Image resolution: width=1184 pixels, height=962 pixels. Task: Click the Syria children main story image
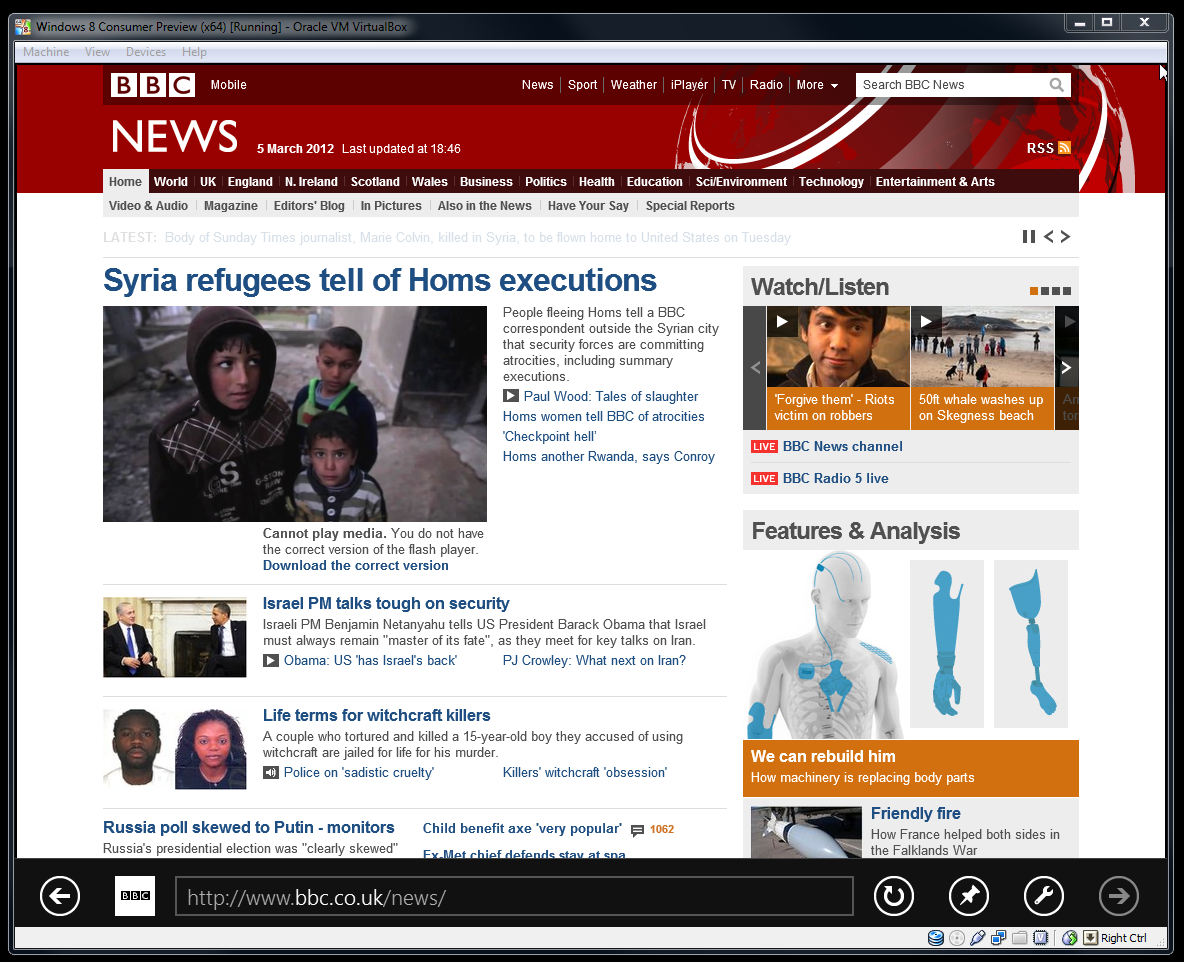tap(295, 414)
